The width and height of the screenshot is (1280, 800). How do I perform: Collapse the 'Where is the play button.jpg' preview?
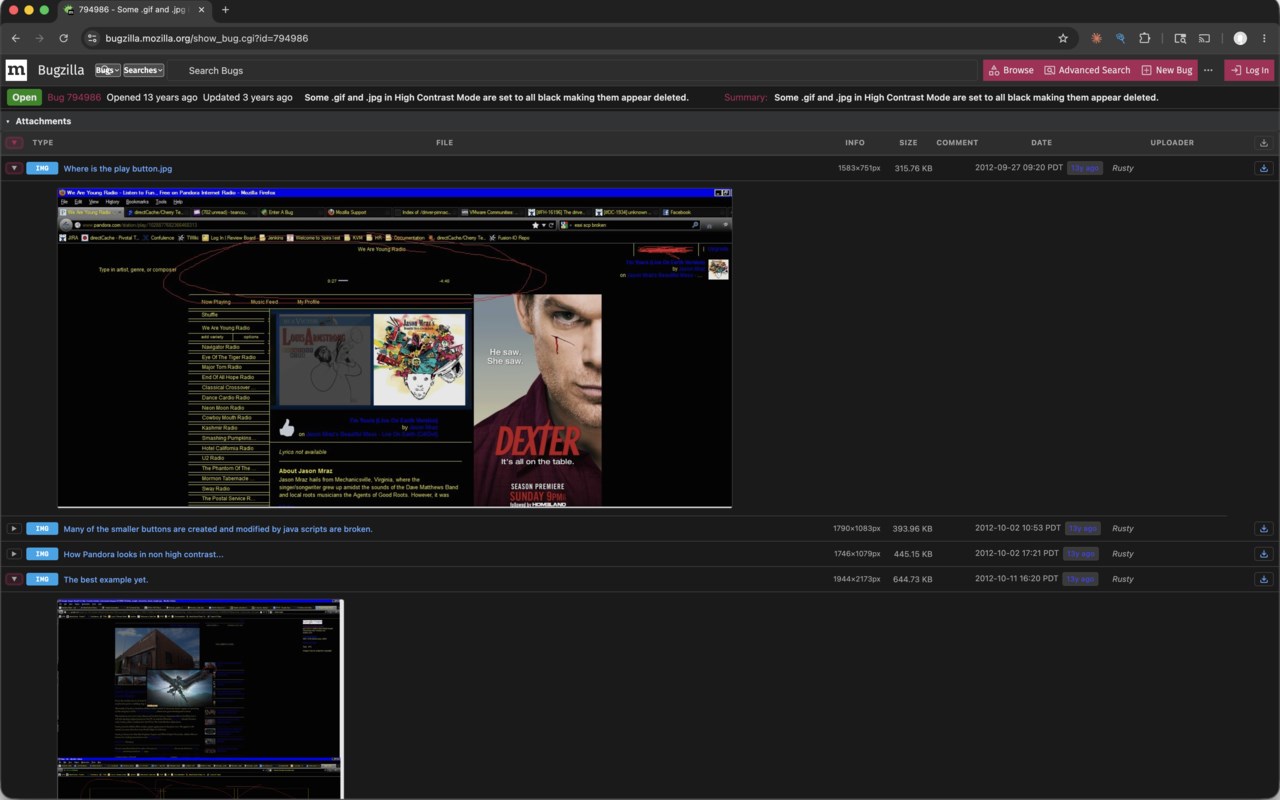(x=14, y=168)
